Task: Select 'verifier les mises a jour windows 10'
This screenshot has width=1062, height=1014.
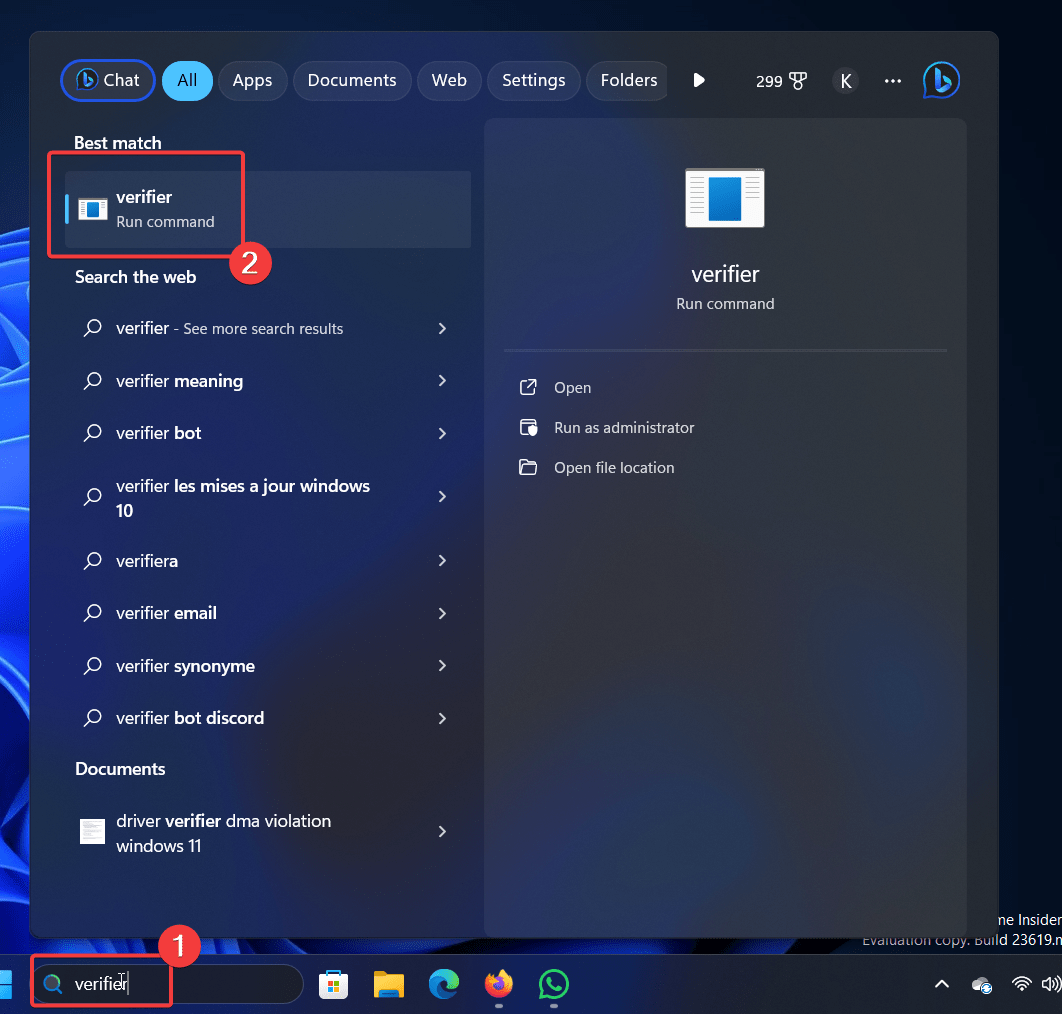Action: coord(268,498)
